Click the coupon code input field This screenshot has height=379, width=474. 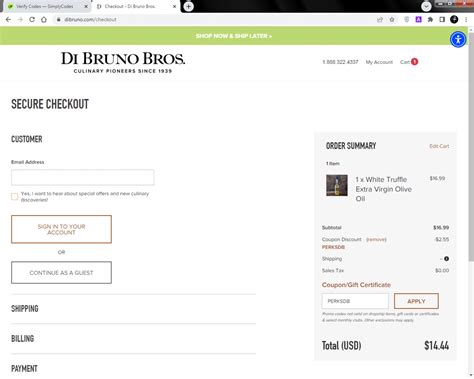point(355,301)
